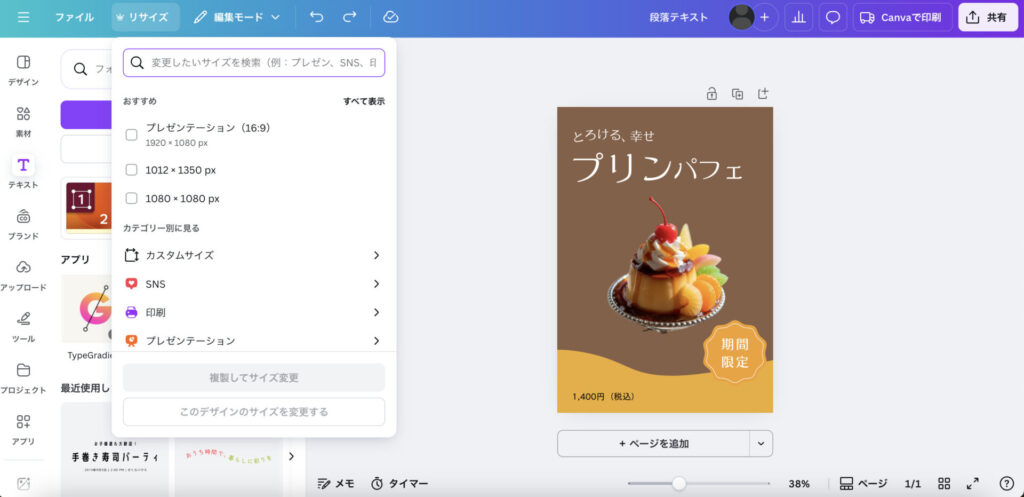Expand the プレゼンテーション category row
Screen dimensions: 1024x497
[x=253, y=340]
